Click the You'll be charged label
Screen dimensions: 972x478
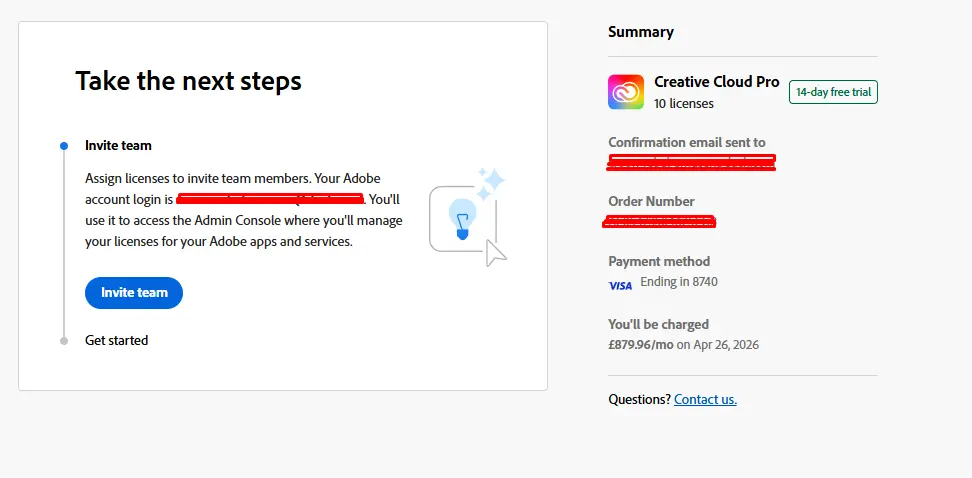tap(658, 324)
